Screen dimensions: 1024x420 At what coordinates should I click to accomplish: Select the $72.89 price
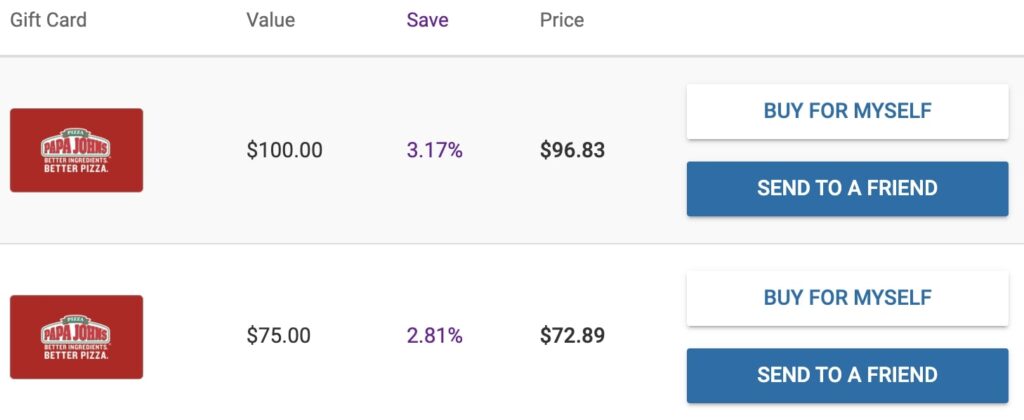[x=572, y=336]
